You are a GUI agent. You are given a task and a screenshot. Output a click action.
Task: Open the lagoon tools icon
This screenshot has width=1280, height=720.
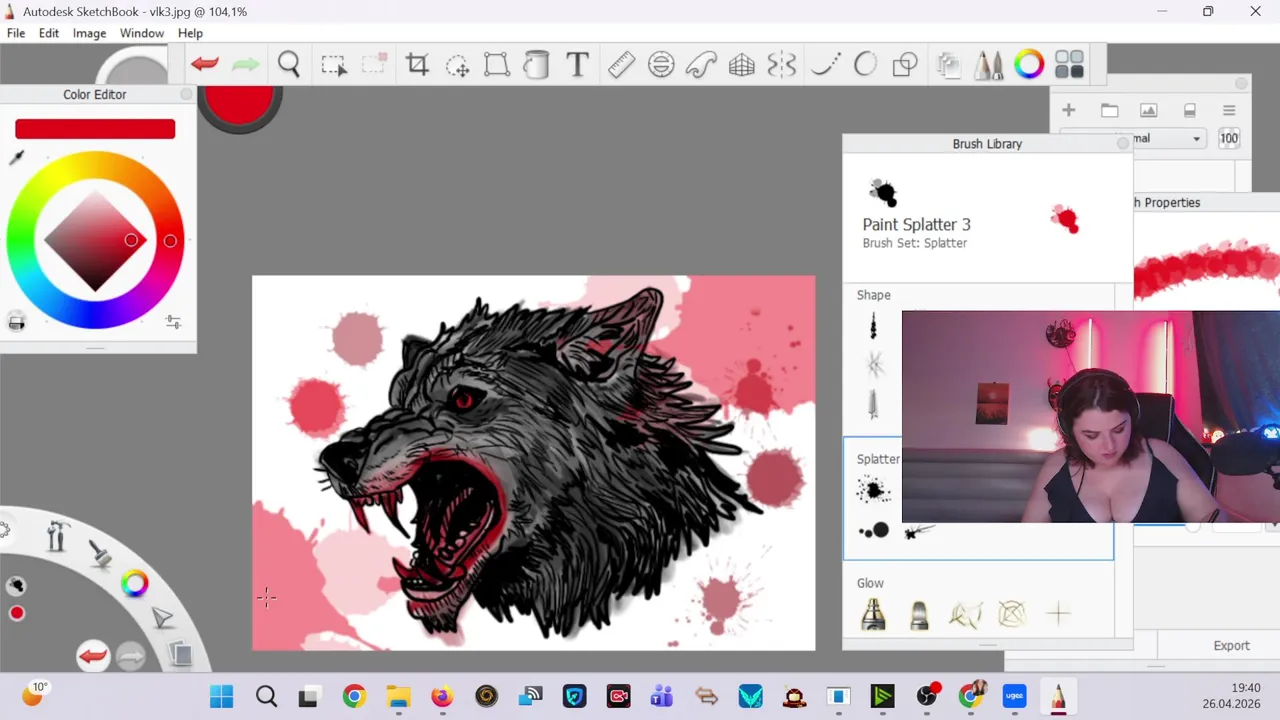(x=57, y=537)
